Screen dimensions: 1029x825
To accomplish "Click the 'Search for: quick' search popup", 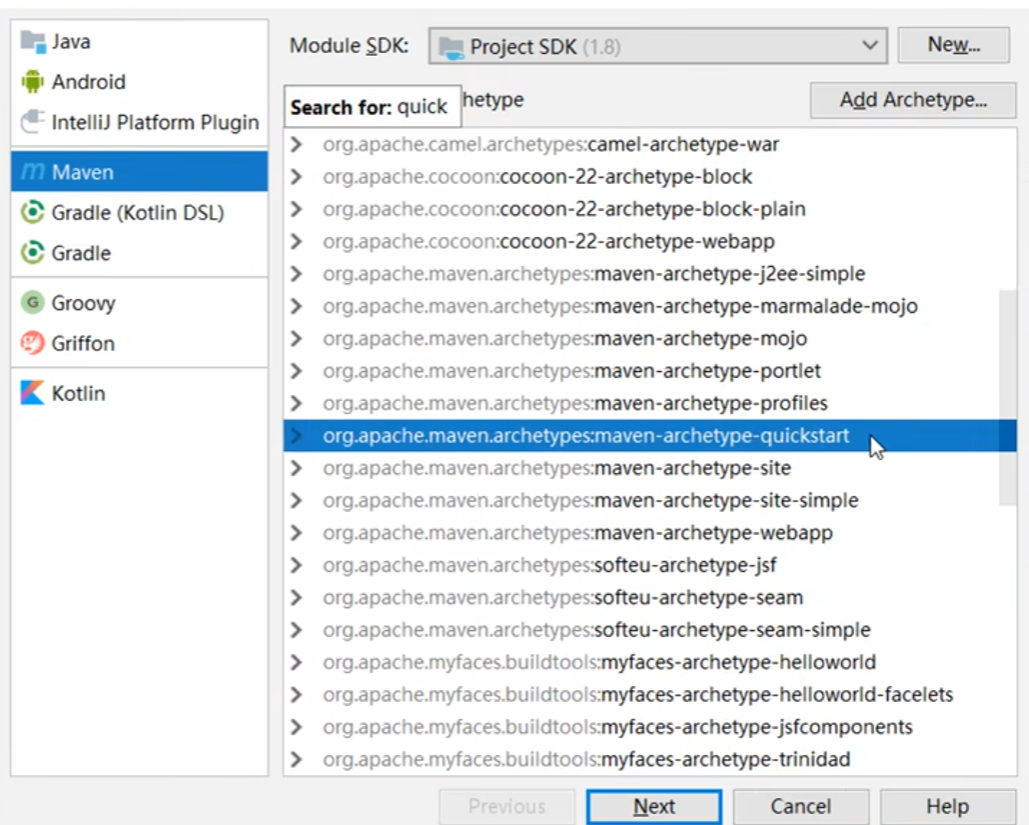I will (372, 106).
